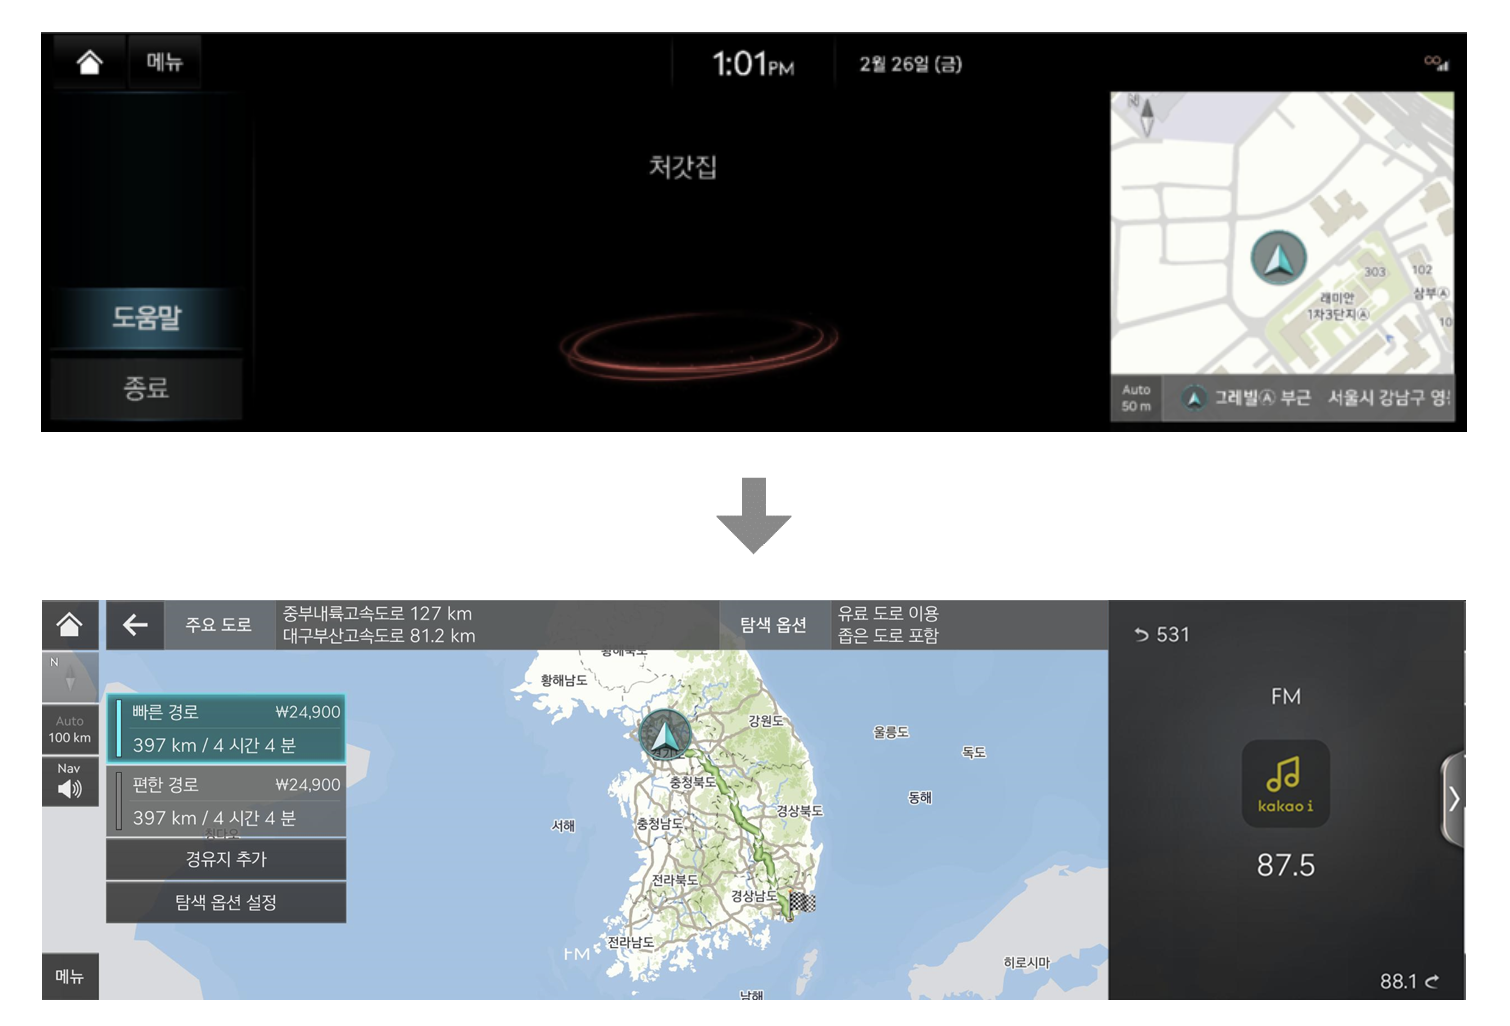Change the Auto 100 km map scale
Screen dimensions: 1510x1026
70,729
